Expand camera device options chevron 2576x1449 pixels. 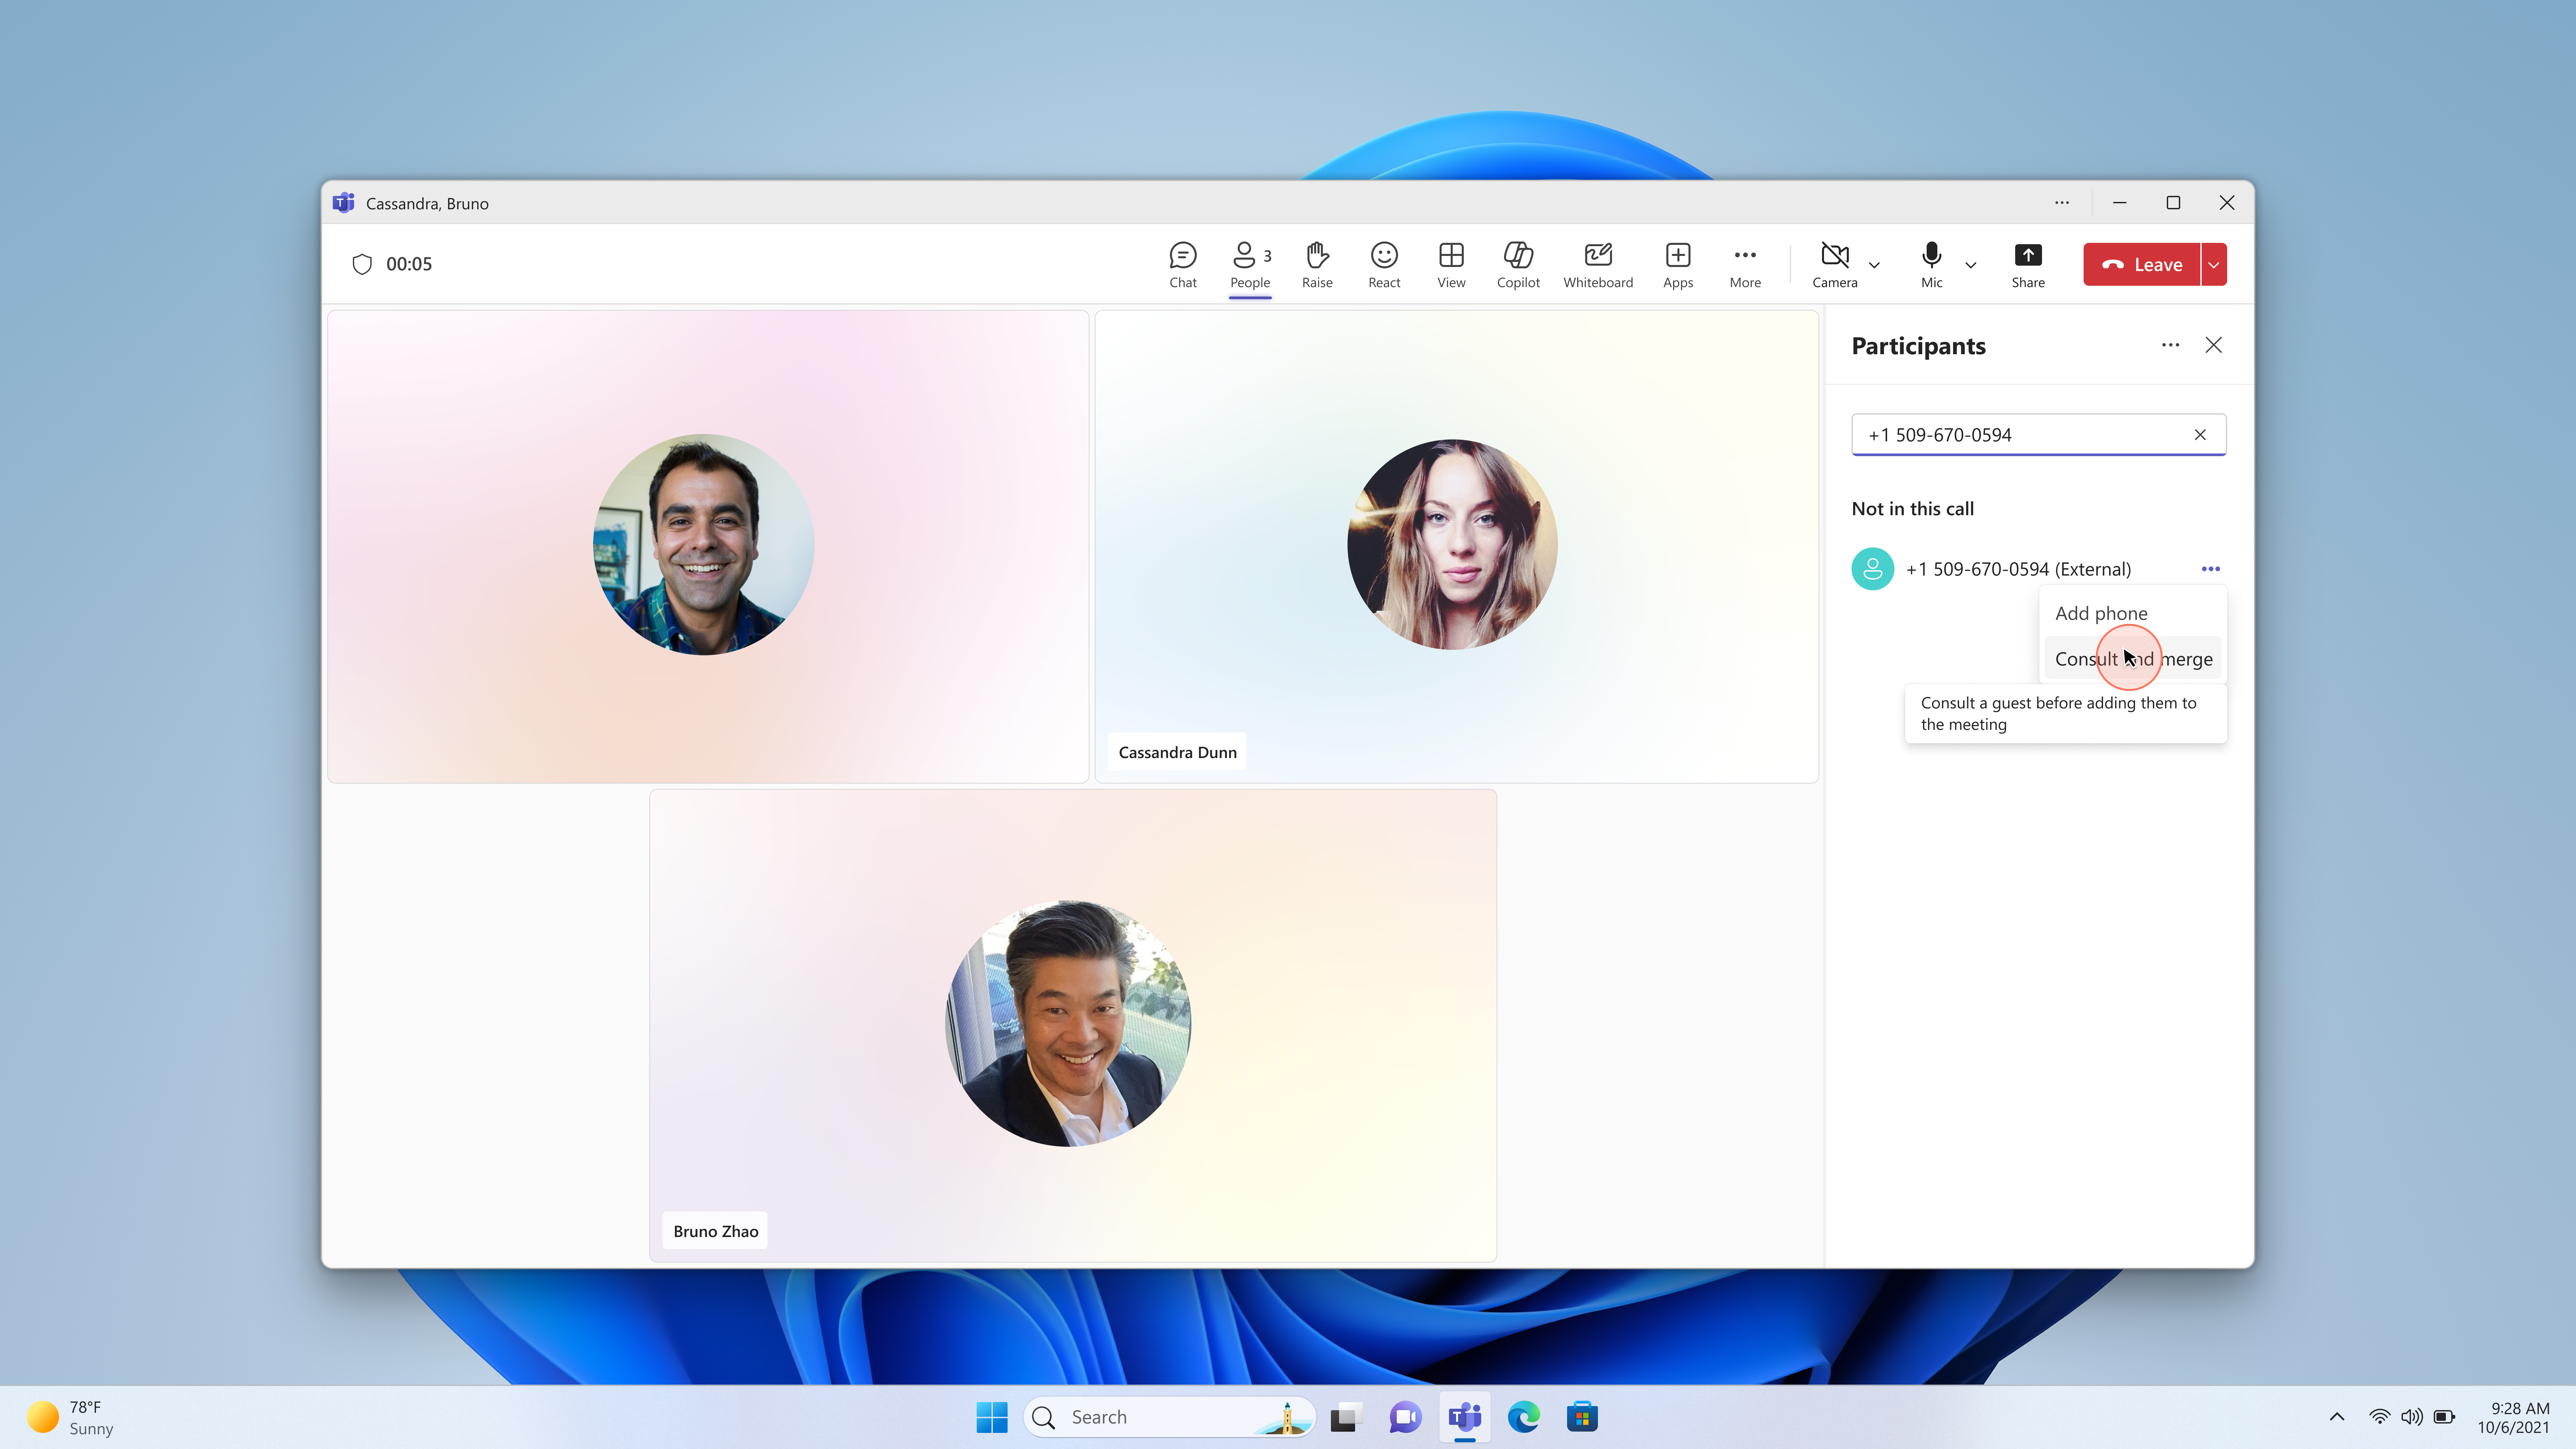pyautogui.click(x=1874, y=265)
